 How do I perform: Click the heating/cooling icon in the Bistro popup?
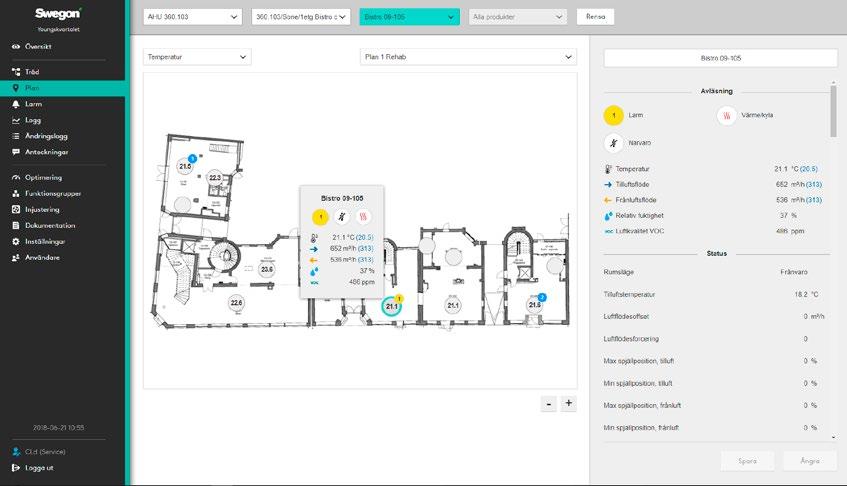363,217
